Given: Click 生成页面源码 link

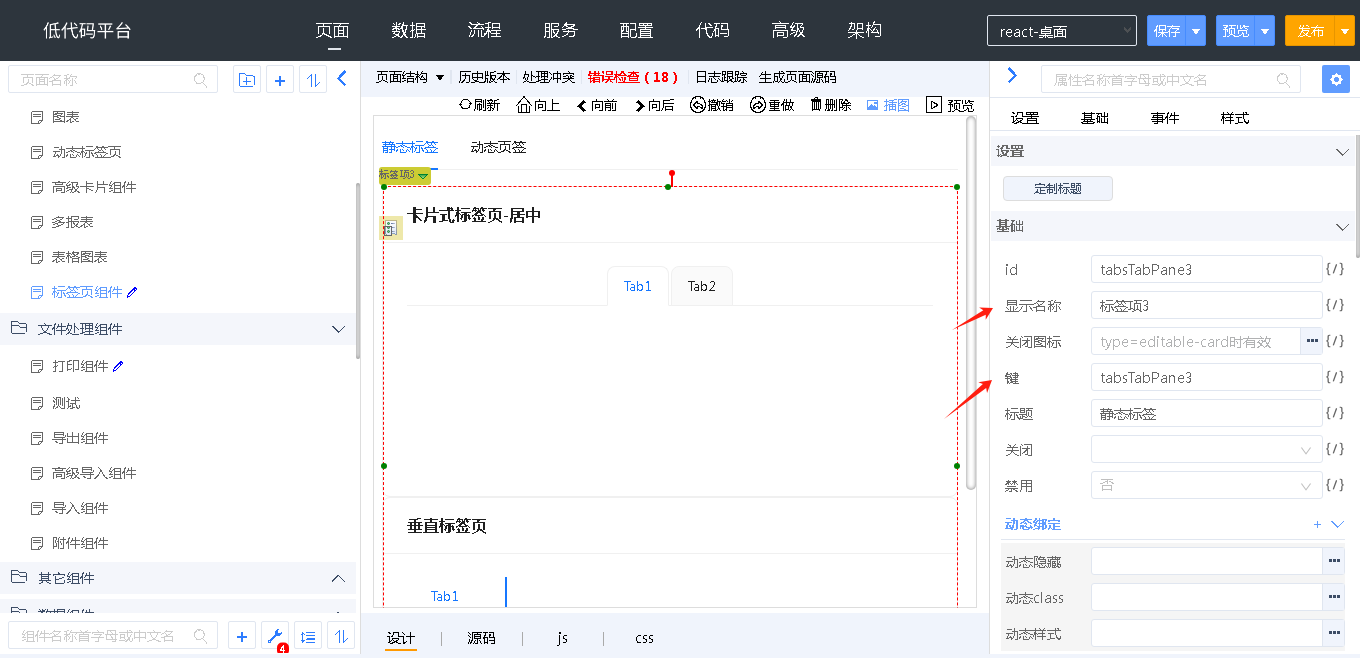Looking at the screenshot, I should pyautogui.click(x=797, y=77).
